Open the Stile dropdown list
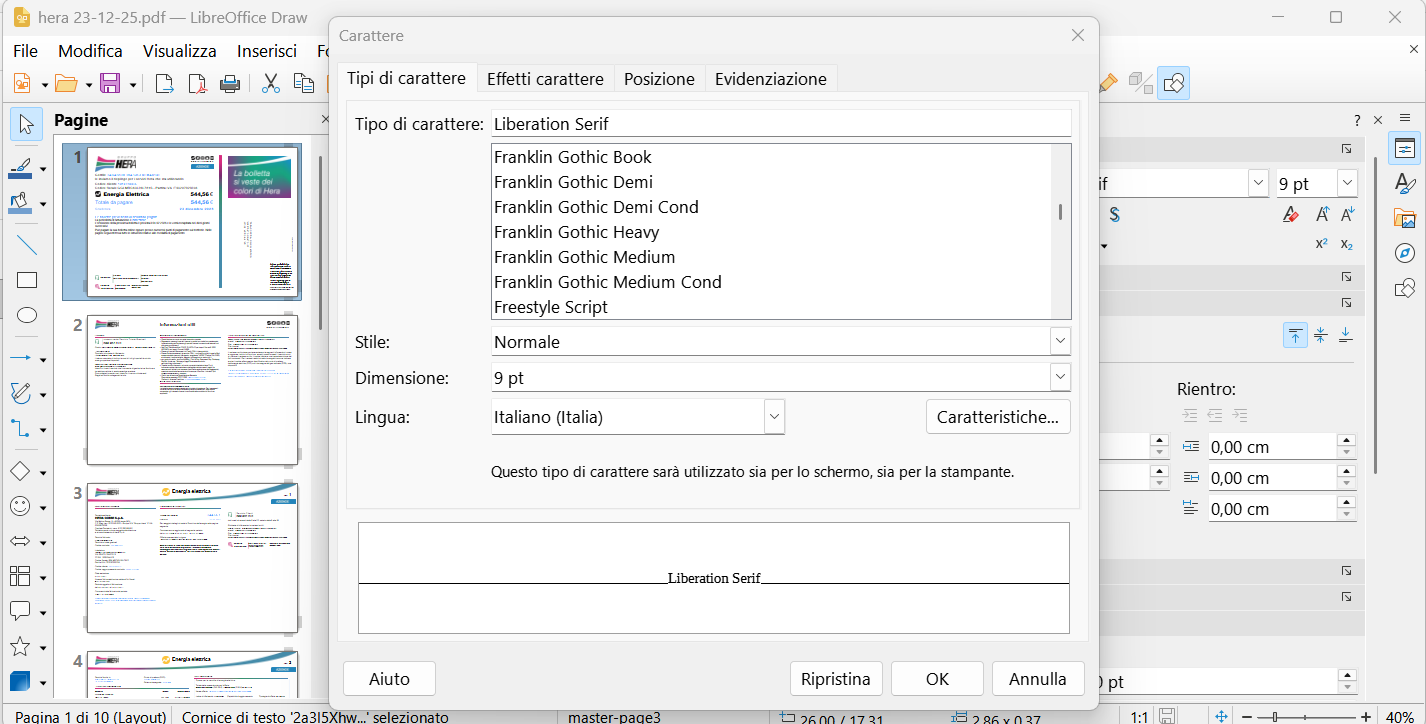This screenshot has width=1426, height=724. (1060, 342)
